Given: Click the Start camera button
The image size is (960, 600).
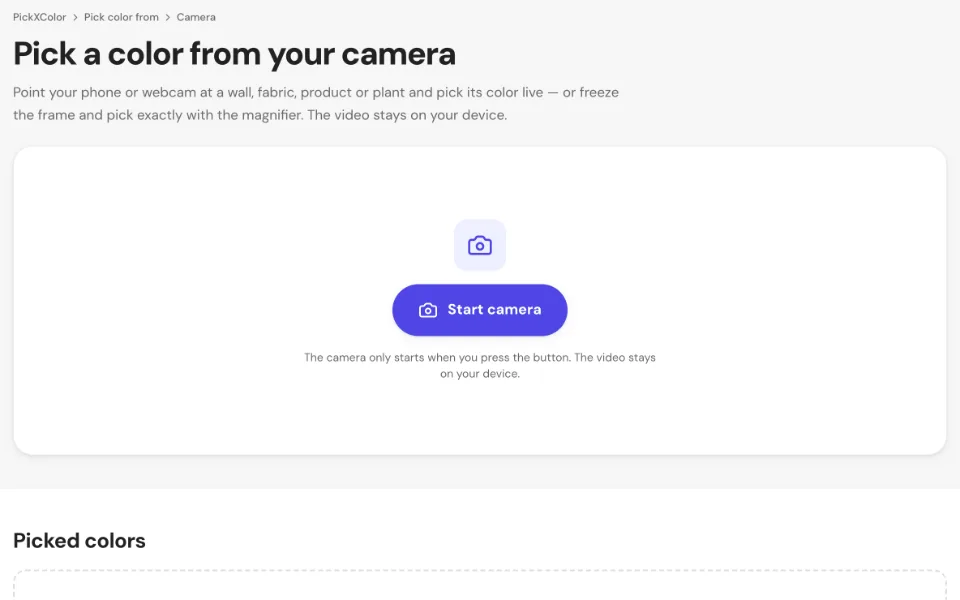Looking at the screenshot, I should point(479,310).
